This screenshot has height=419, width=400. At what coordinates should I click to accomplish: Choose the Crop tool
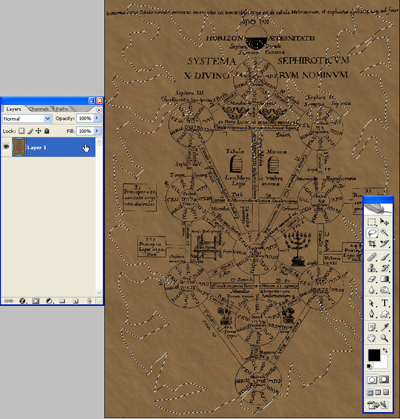pos(372,244)
